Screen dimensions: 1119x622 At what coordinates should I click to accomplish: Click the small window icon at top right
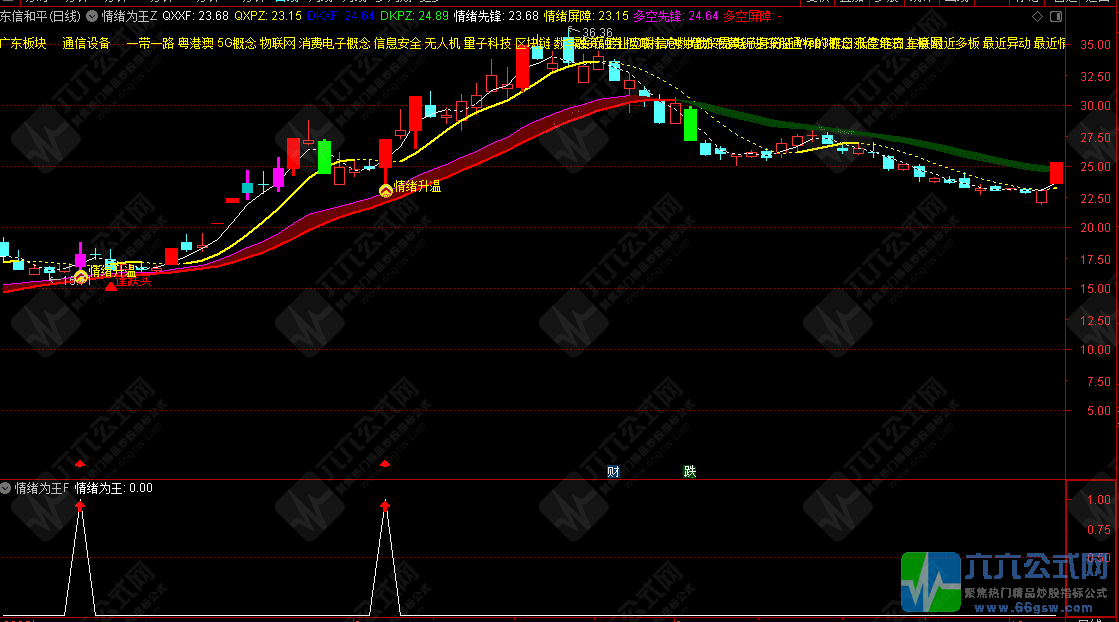[1056, 17]
